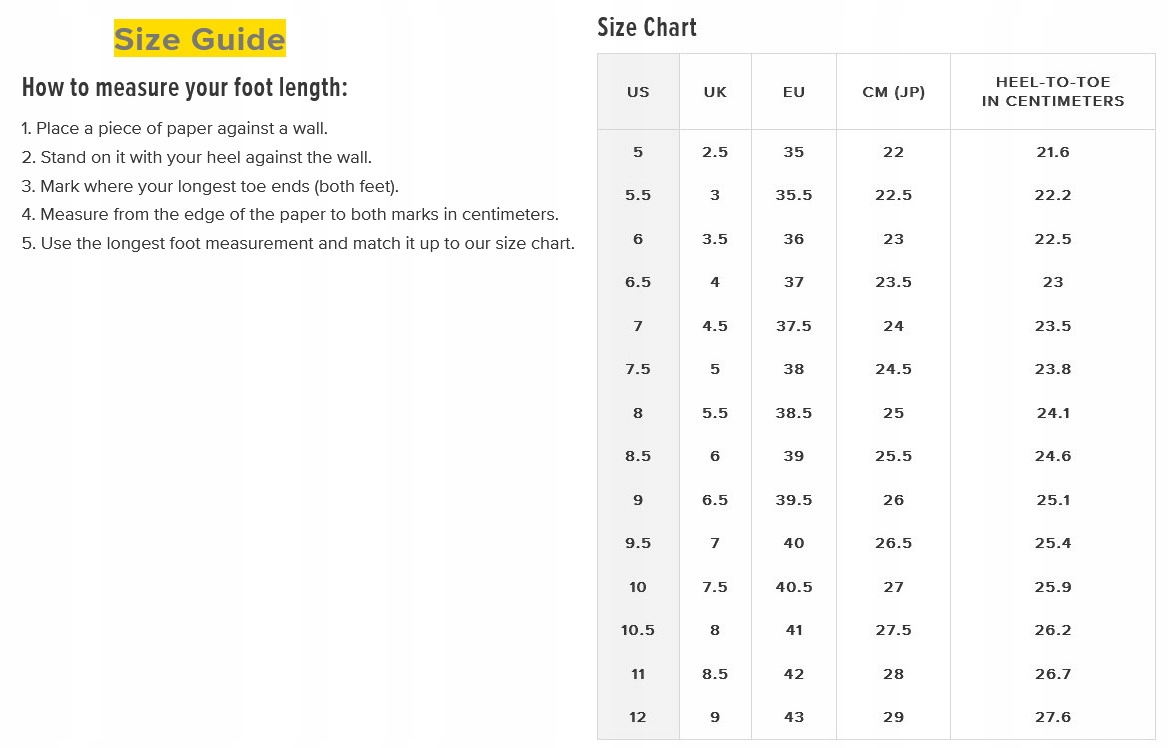Click the "How to measure your foot length" heading
The width and height of the screenshot is (1168, 748).
pyautogui.click(x=185, y=88)
